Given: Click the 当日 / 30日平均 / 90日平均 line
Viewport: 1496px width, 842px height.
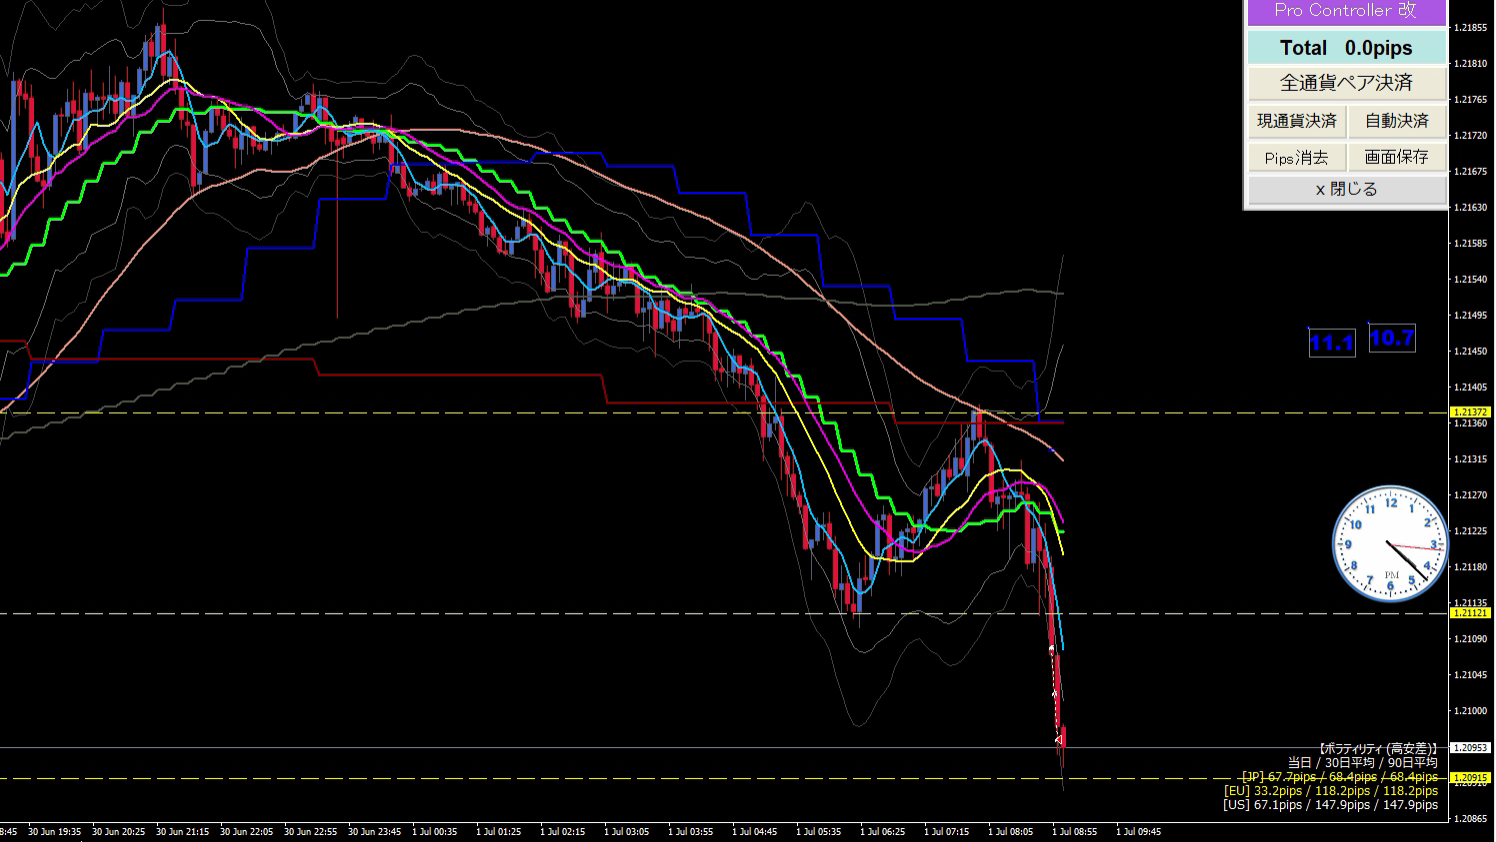Looking at the screenshot, I should 1362,763.
